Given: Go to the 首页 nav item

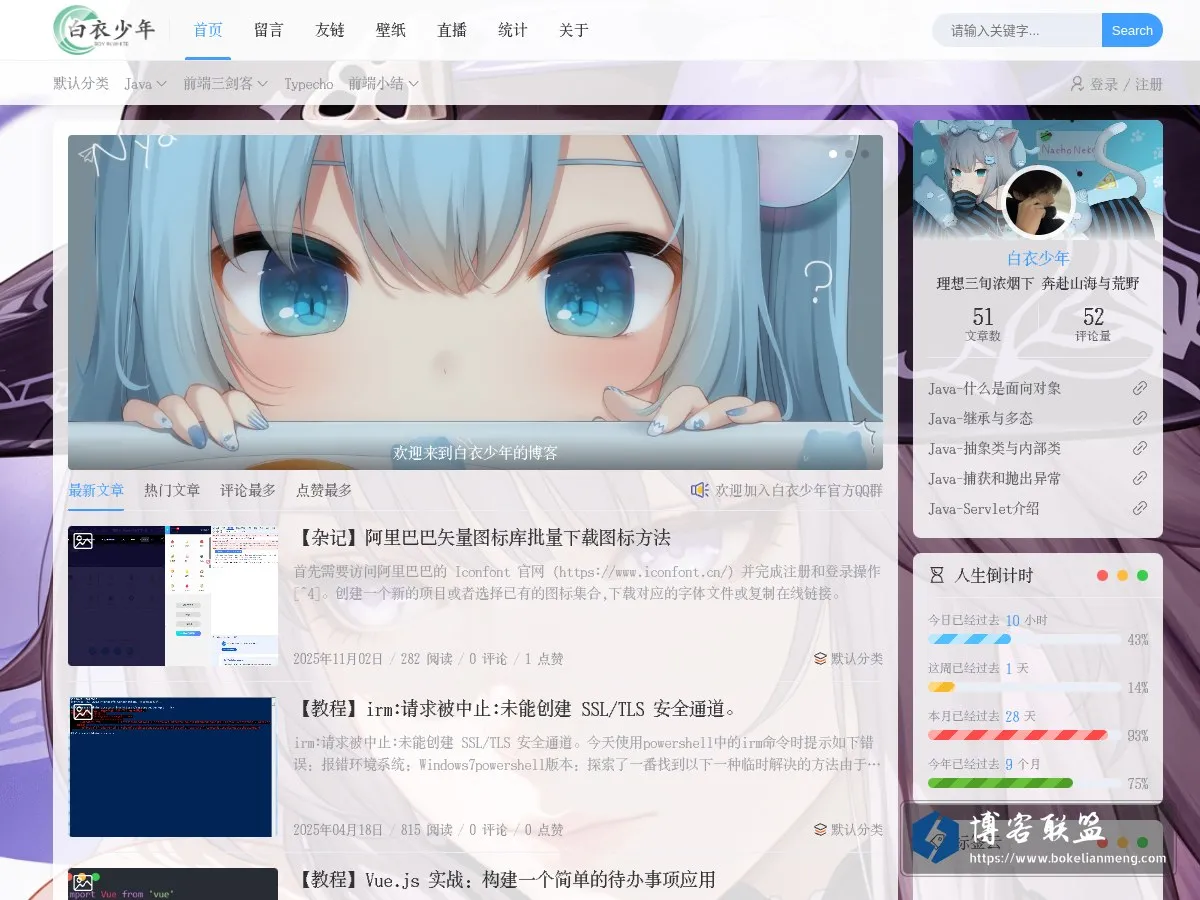Looking at the screenshot, I should 208,30.
